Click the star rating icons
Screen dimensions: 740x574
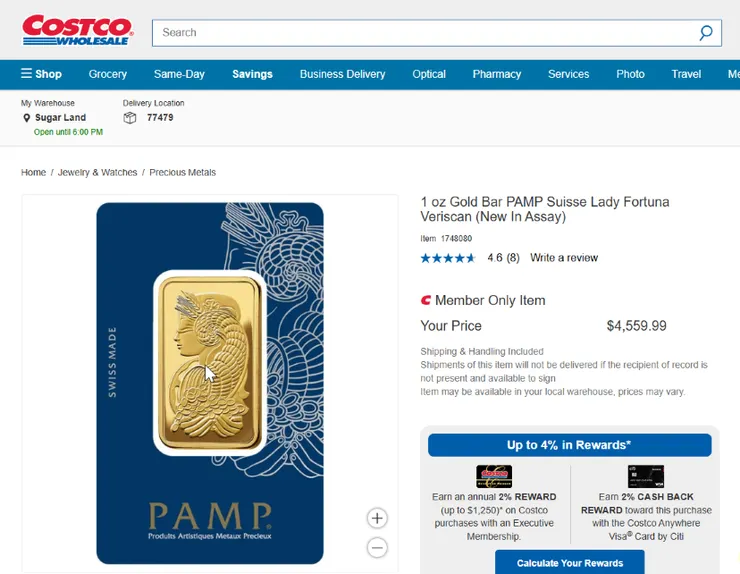coord(448,258)
